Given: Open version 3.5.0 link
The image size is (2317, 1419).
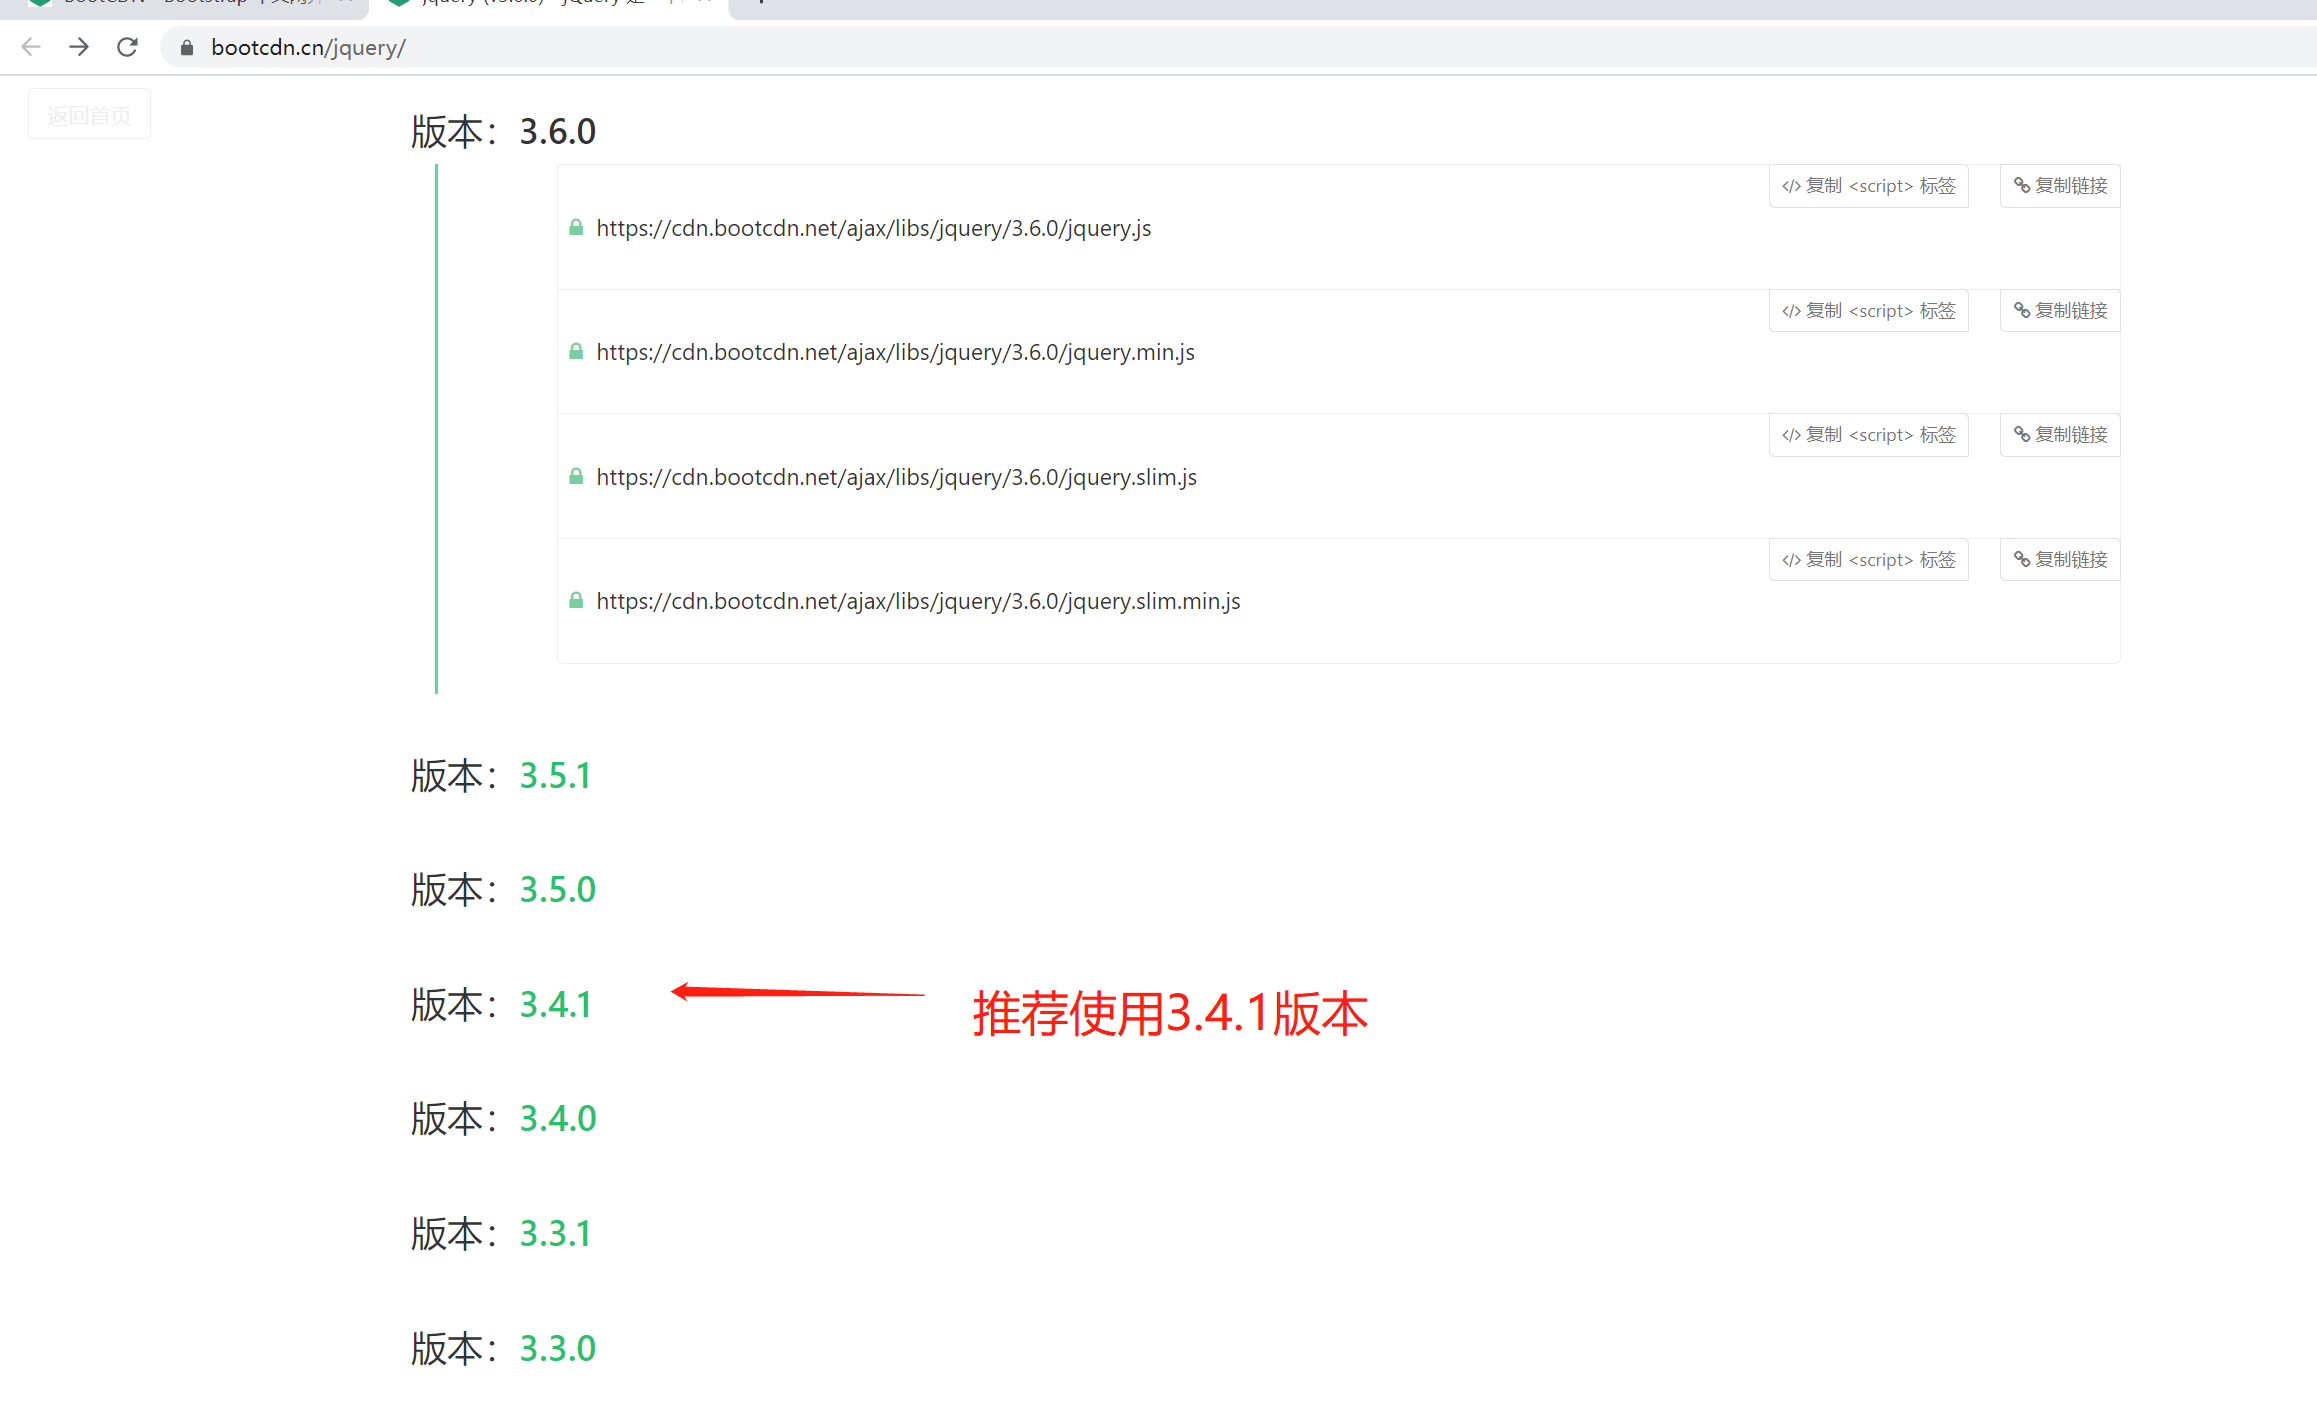Looking at the screenshot, I should 557,890.
